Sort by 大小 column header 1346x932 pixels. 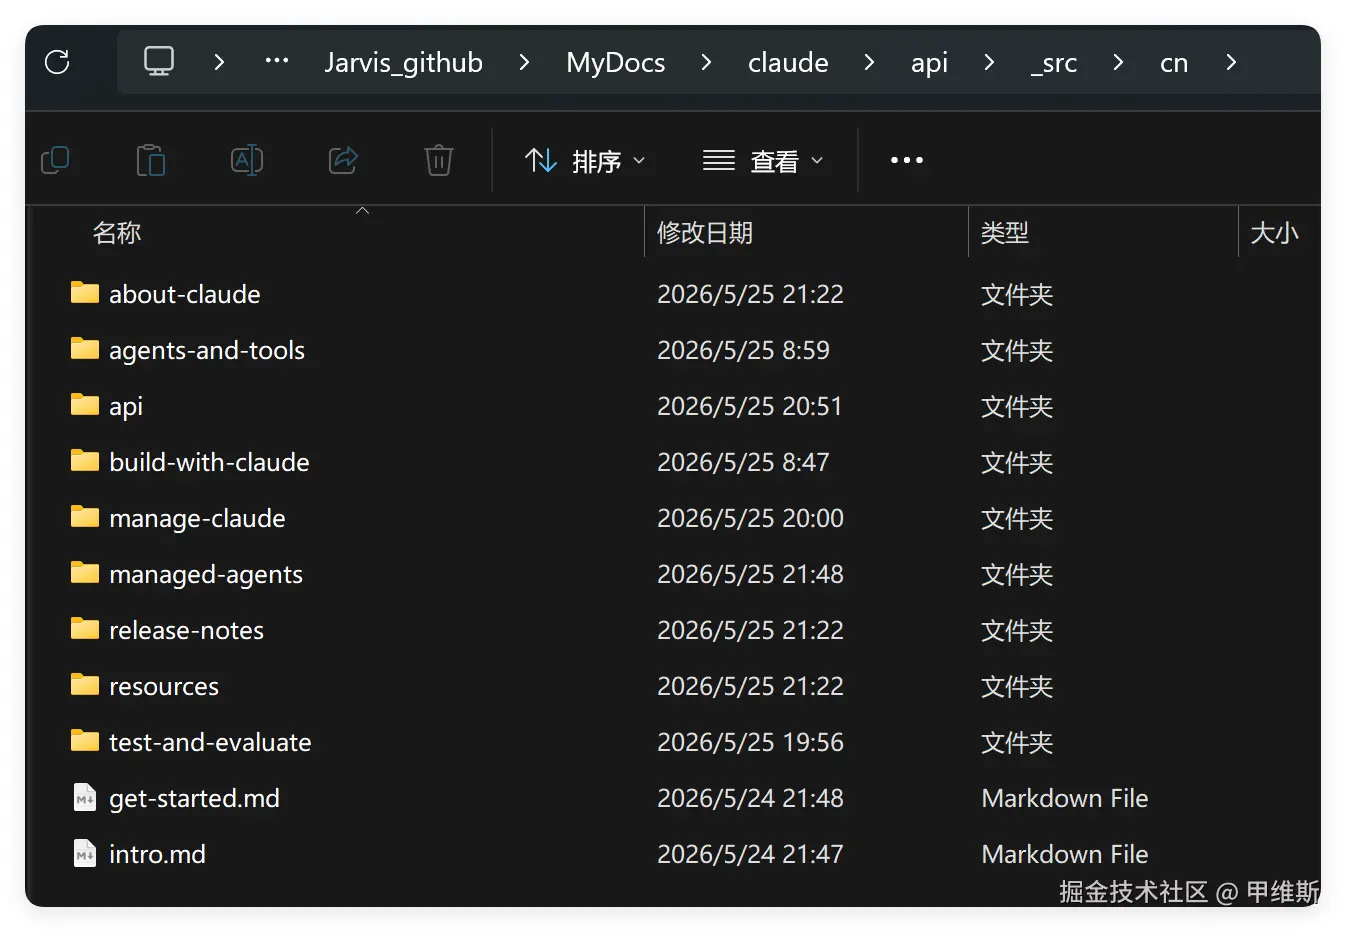(1274, 233)
